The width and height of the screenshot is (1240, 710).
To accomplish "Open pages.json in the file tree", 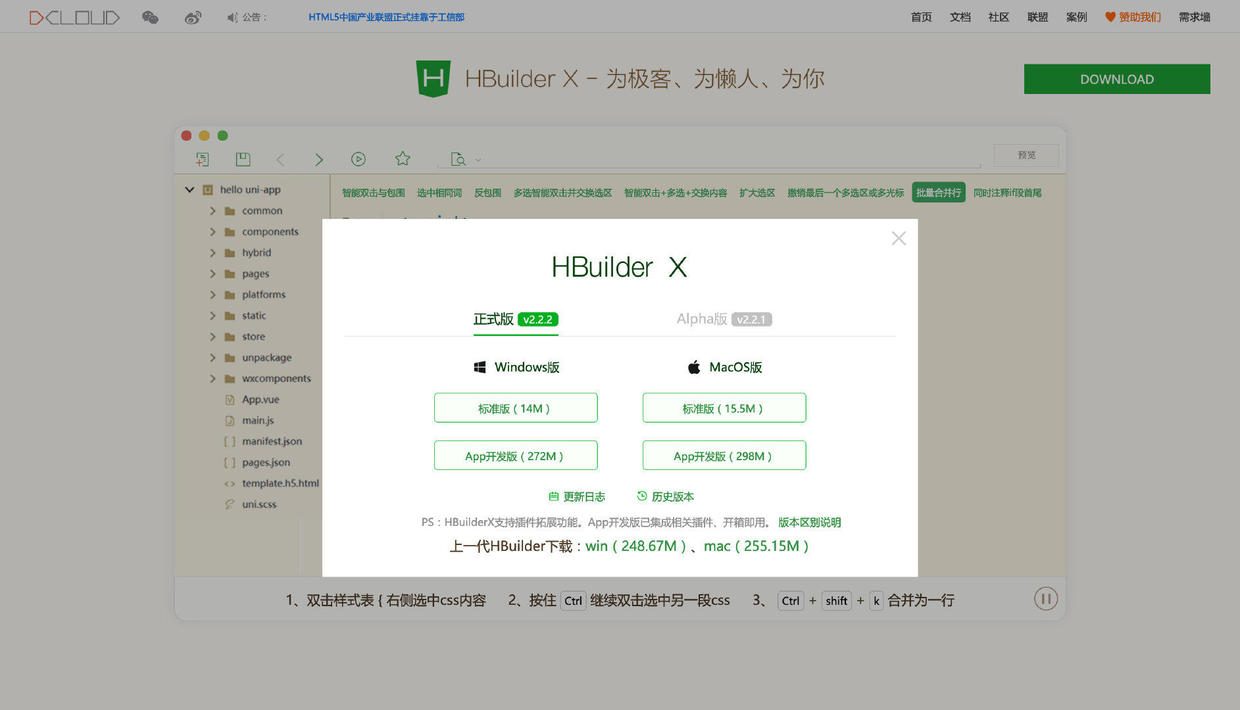I will pyautogui.click(x=266, y=462).
